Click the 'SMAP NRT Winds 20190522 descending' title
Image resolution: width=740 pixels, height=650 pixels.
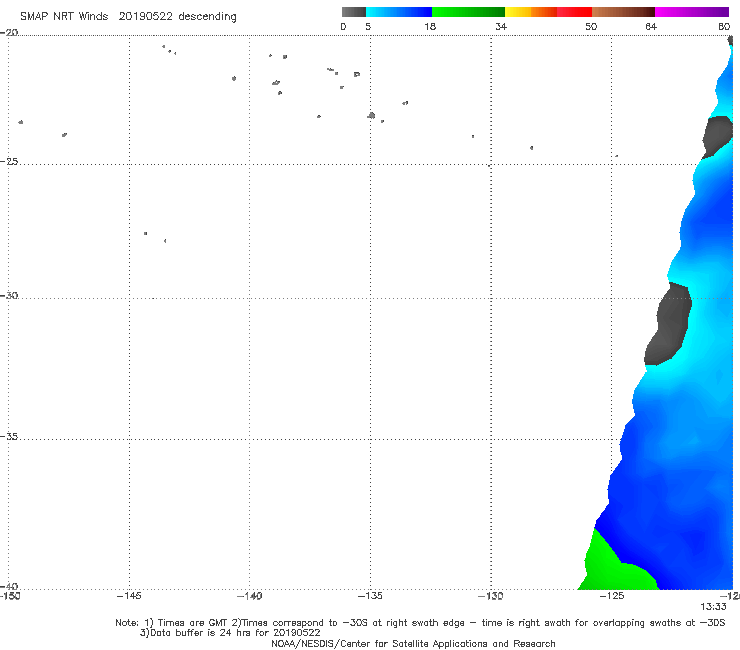[128, 17]
